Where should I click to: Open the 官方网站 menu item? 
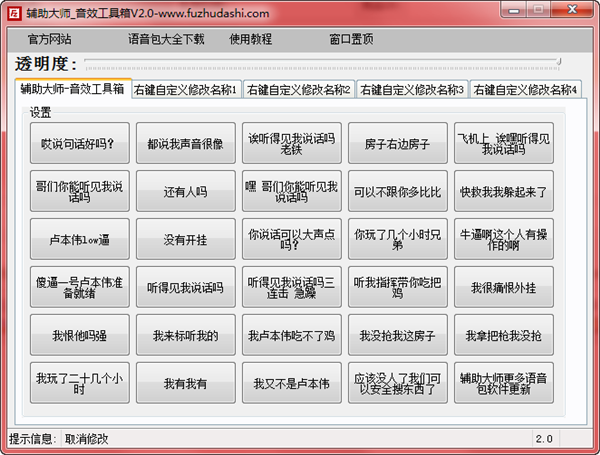point(50,39)
